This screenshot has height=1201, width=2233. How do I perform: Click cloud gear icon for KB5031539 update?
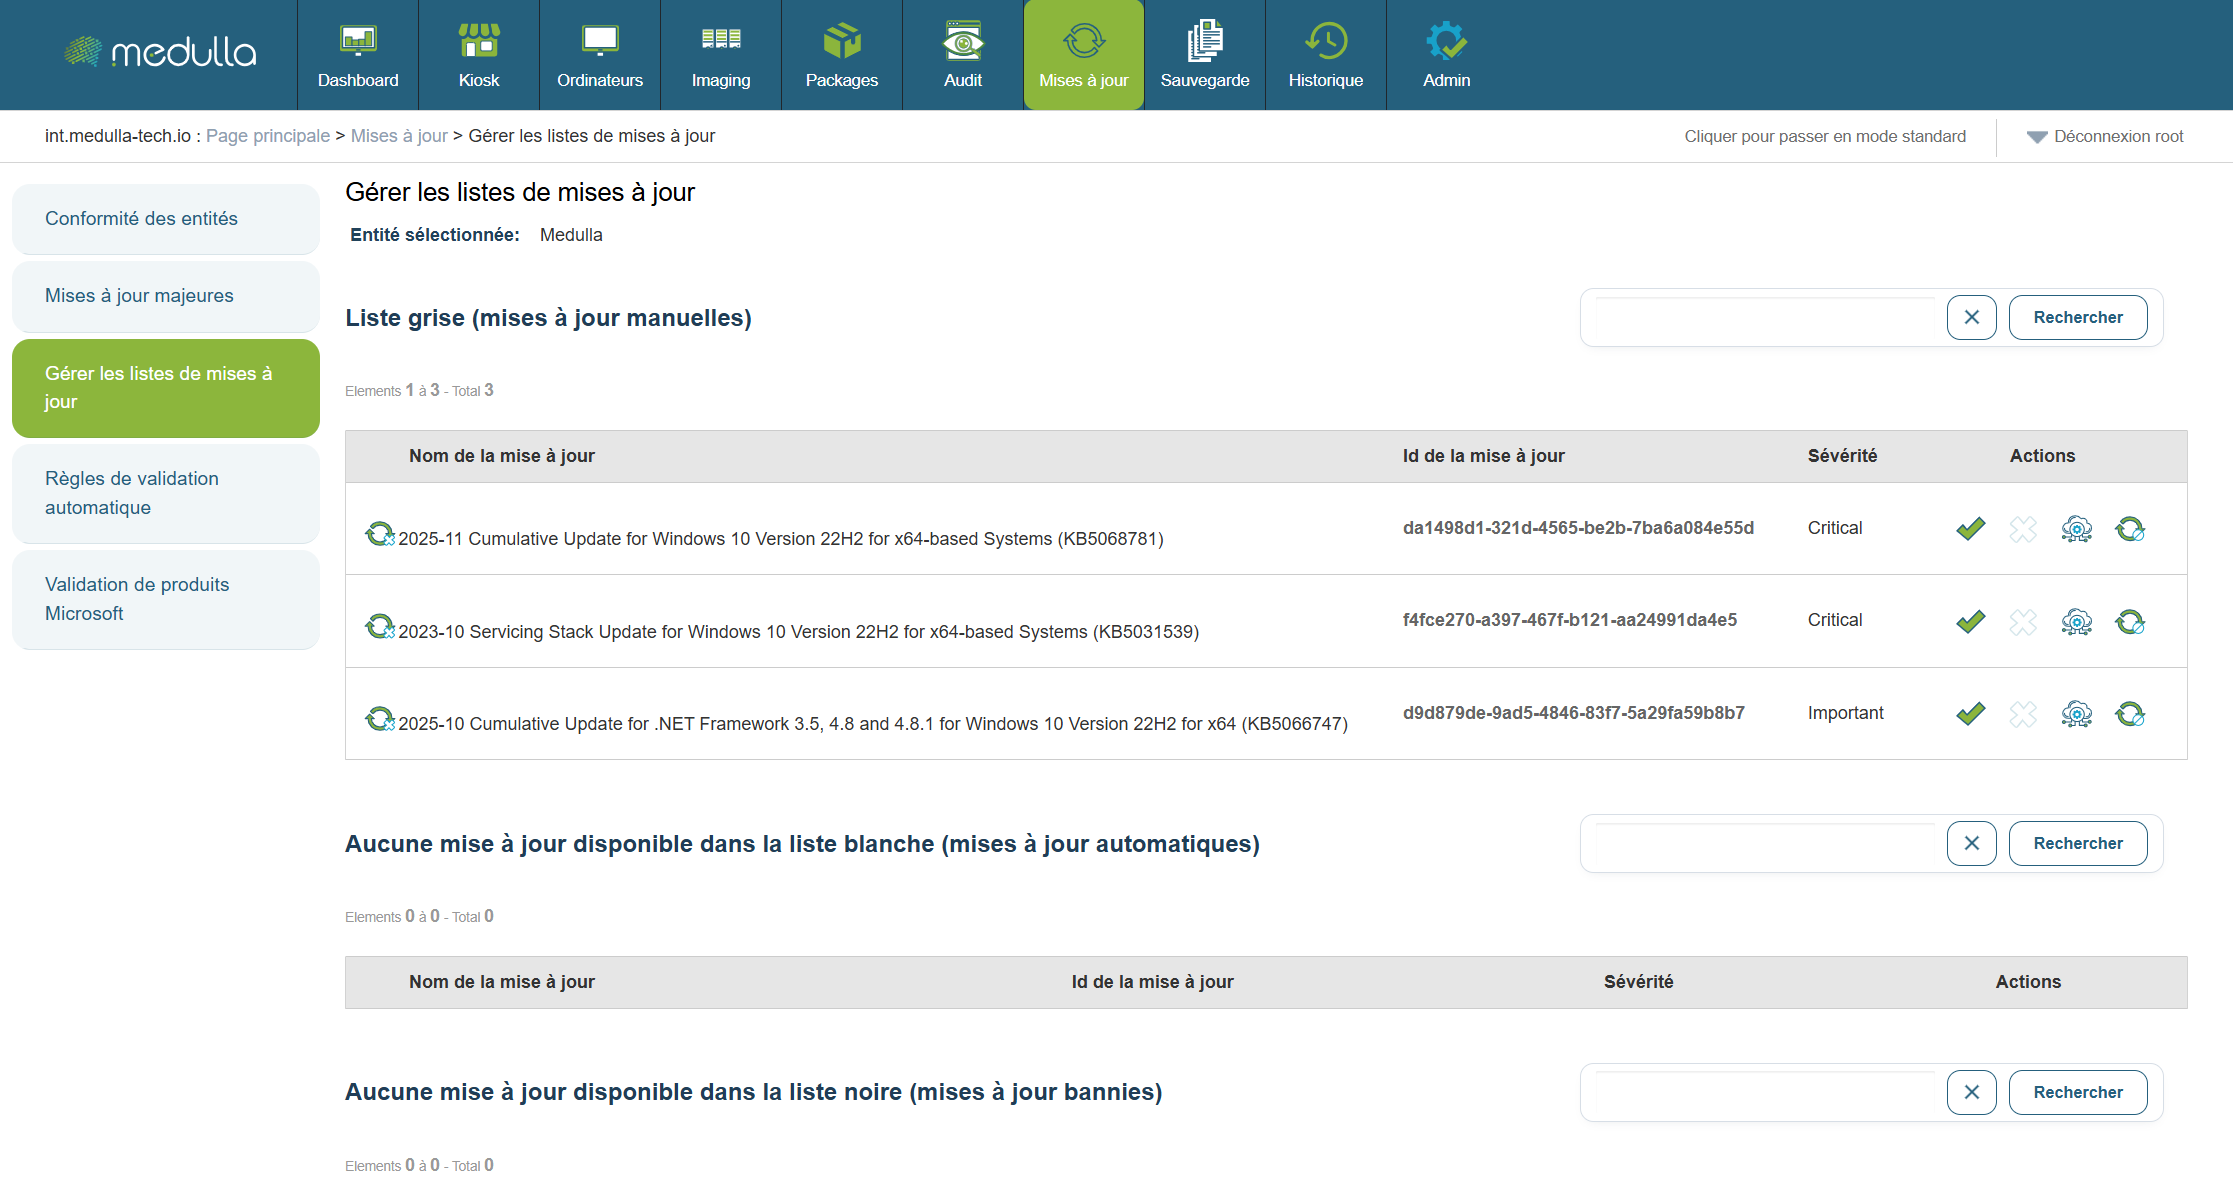pyautogui.click(x=2076, y=622)
